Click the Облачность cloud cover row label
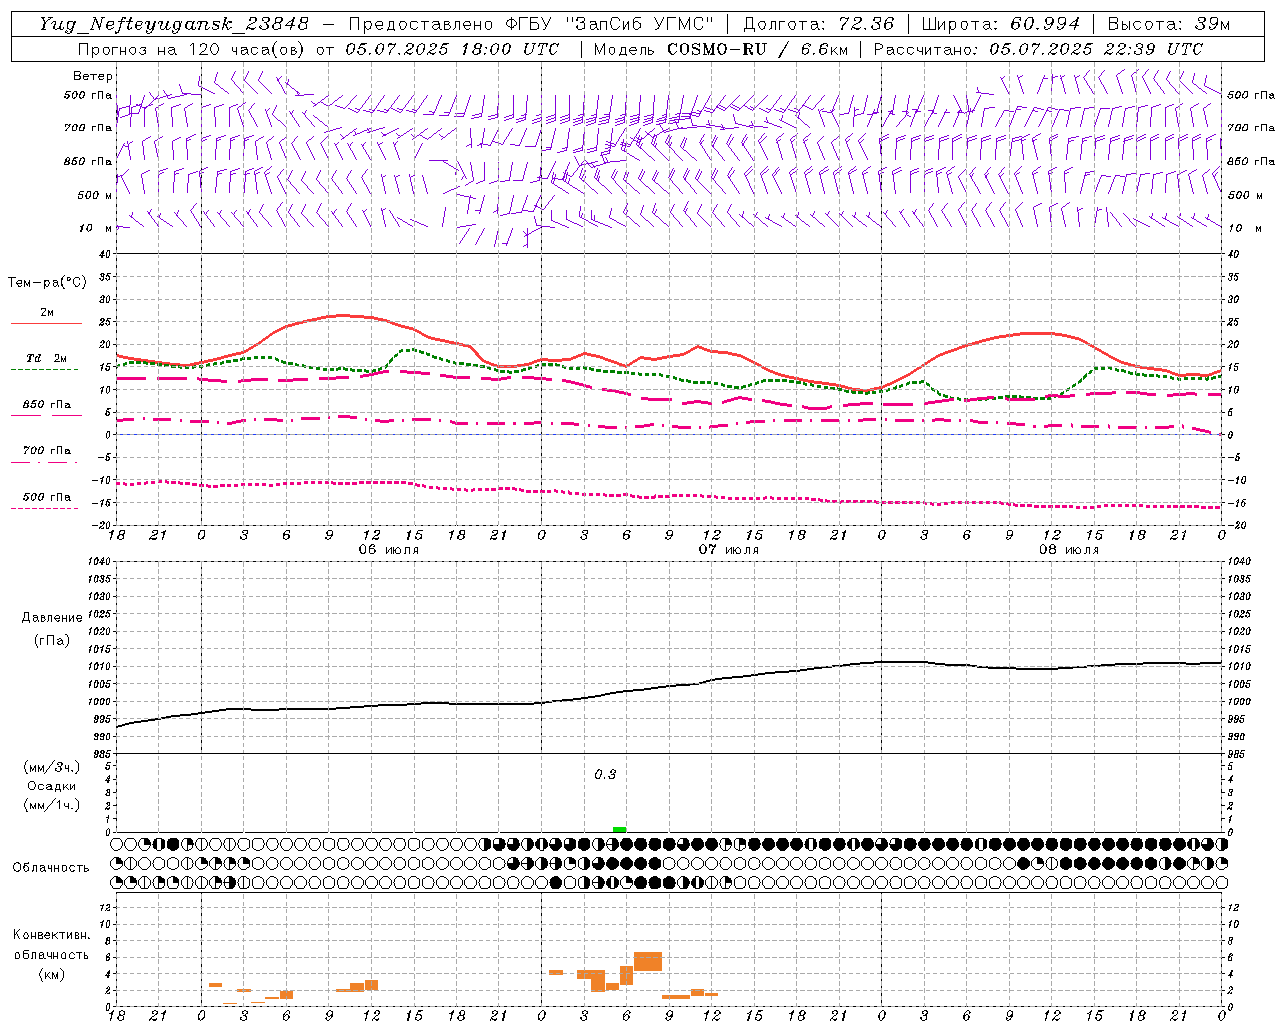 [x=51, y=867]
